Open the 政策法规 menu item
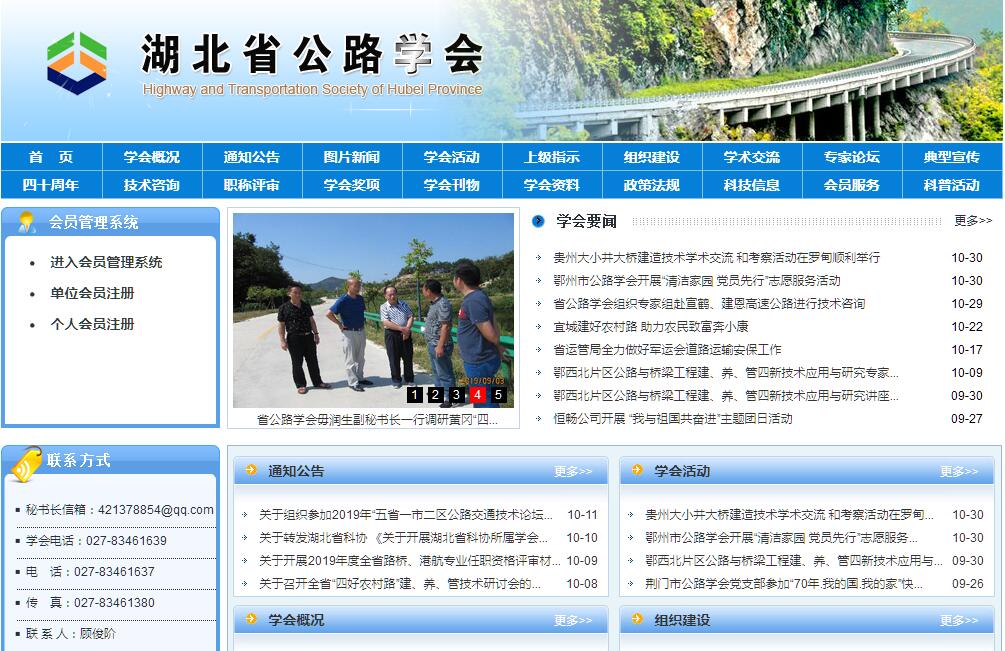The image size is (1005, 651). coord(652,185)
